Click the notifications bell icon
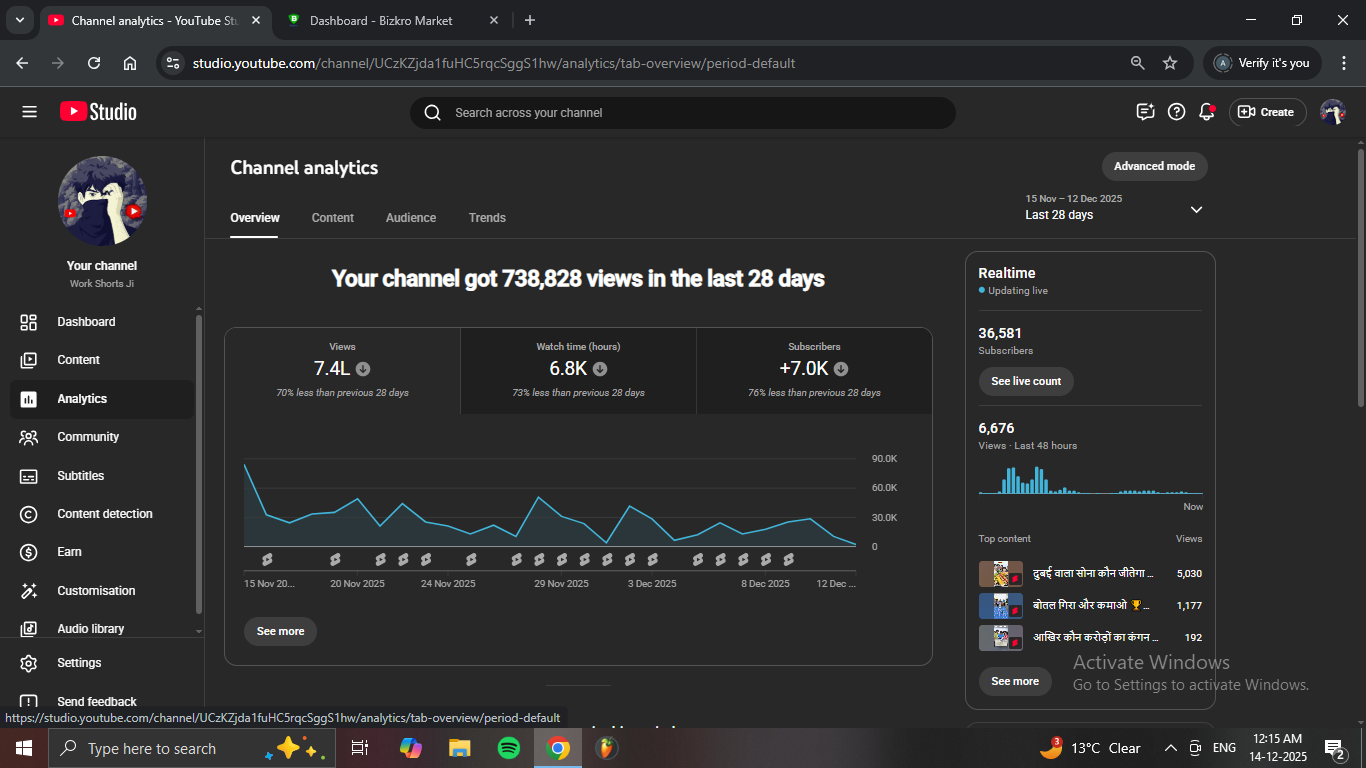 point(1207,112)
